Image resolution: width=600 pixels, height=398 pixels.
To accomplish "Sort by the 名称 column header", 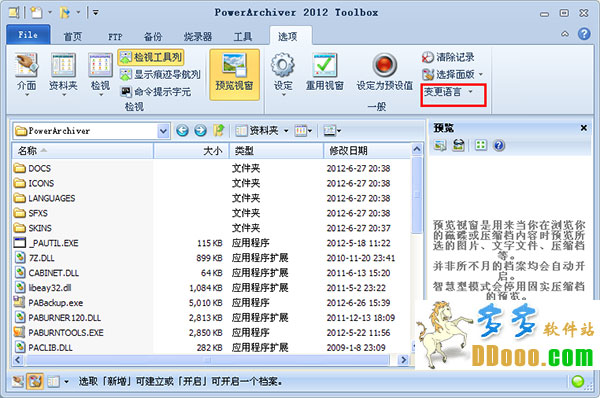I will 83,150.
